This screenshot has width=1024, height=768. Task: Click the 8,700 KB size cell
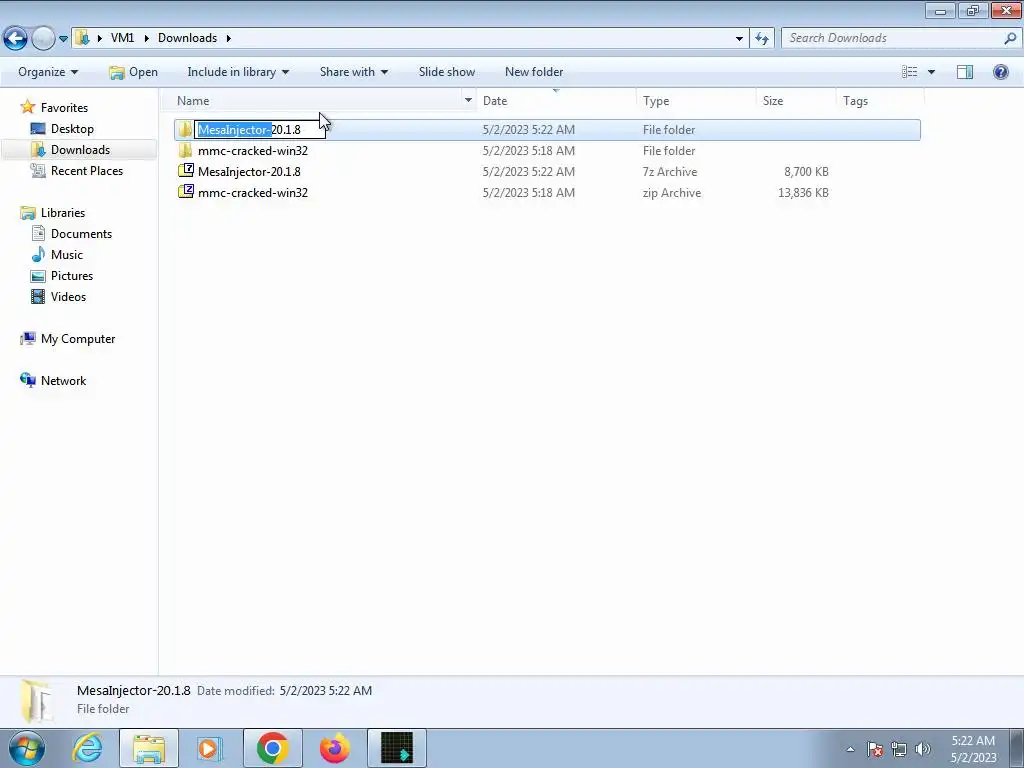click(x=806, y=172)
